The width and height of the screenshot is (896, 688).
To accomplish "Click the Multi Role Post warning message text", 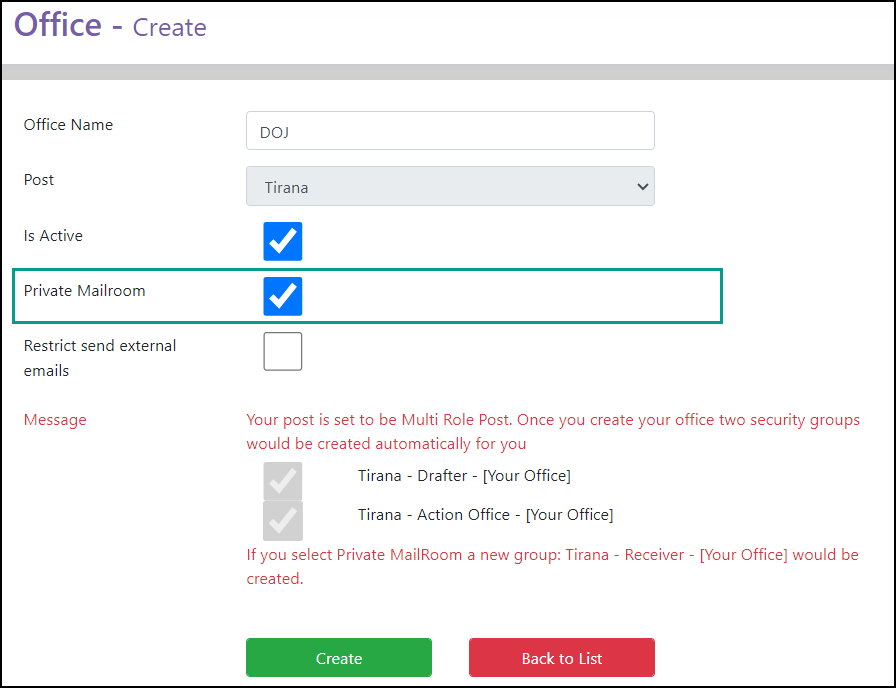I will coord(553,431).
